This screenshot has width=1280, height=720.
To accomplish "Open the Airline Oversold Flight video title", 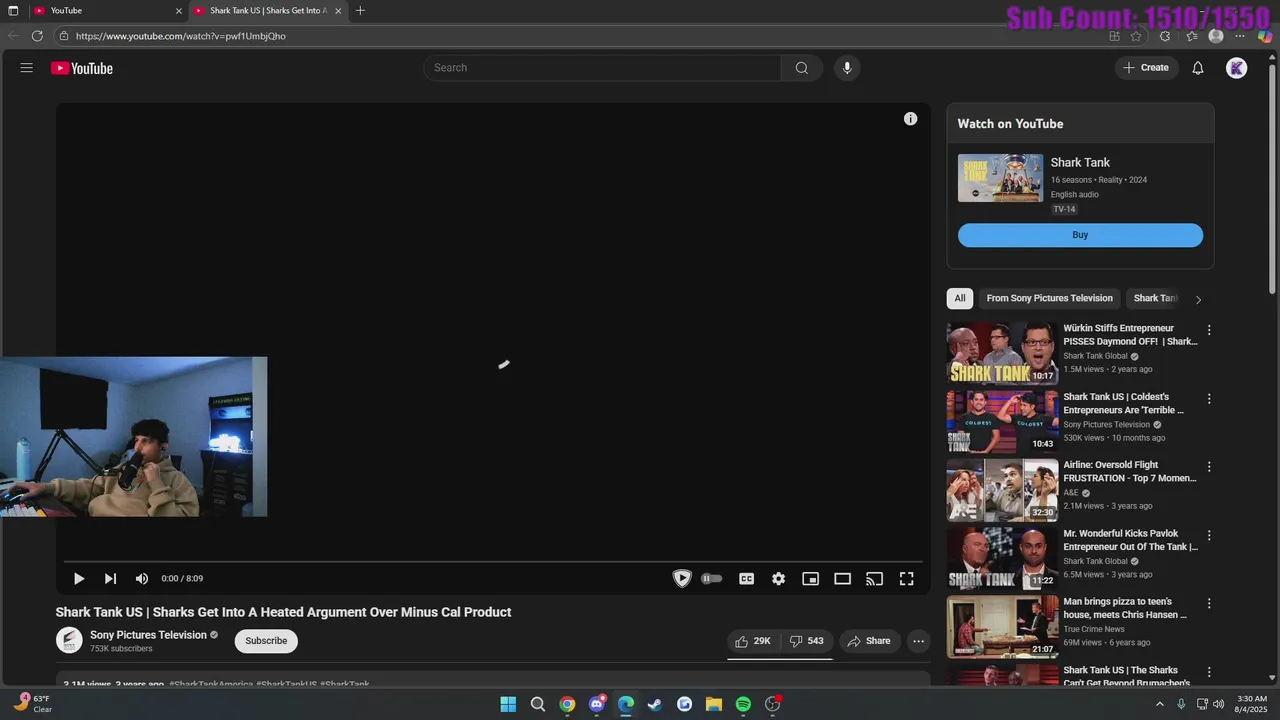I will [1129, 471].
